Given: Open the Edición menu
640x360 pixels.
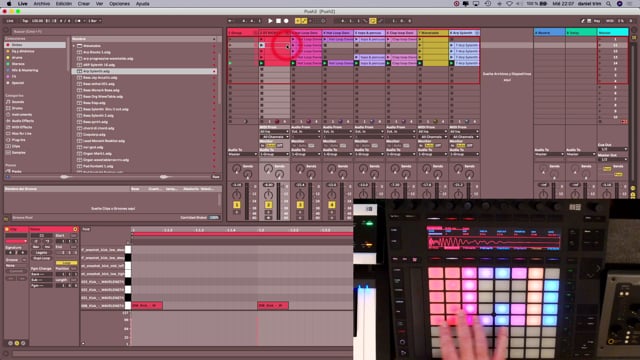Looking at the screenshot, I should click(x=64, y=4).
